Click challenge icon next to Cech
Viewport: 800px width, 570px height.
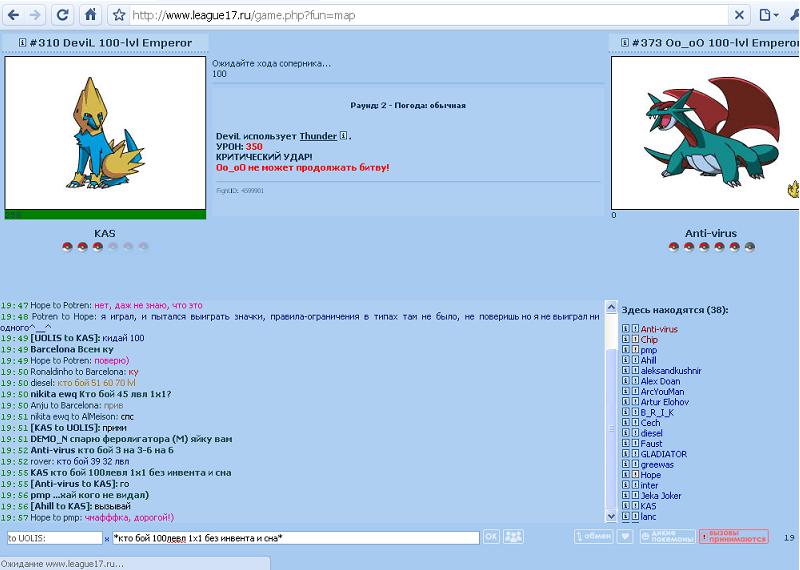[635, 423]
